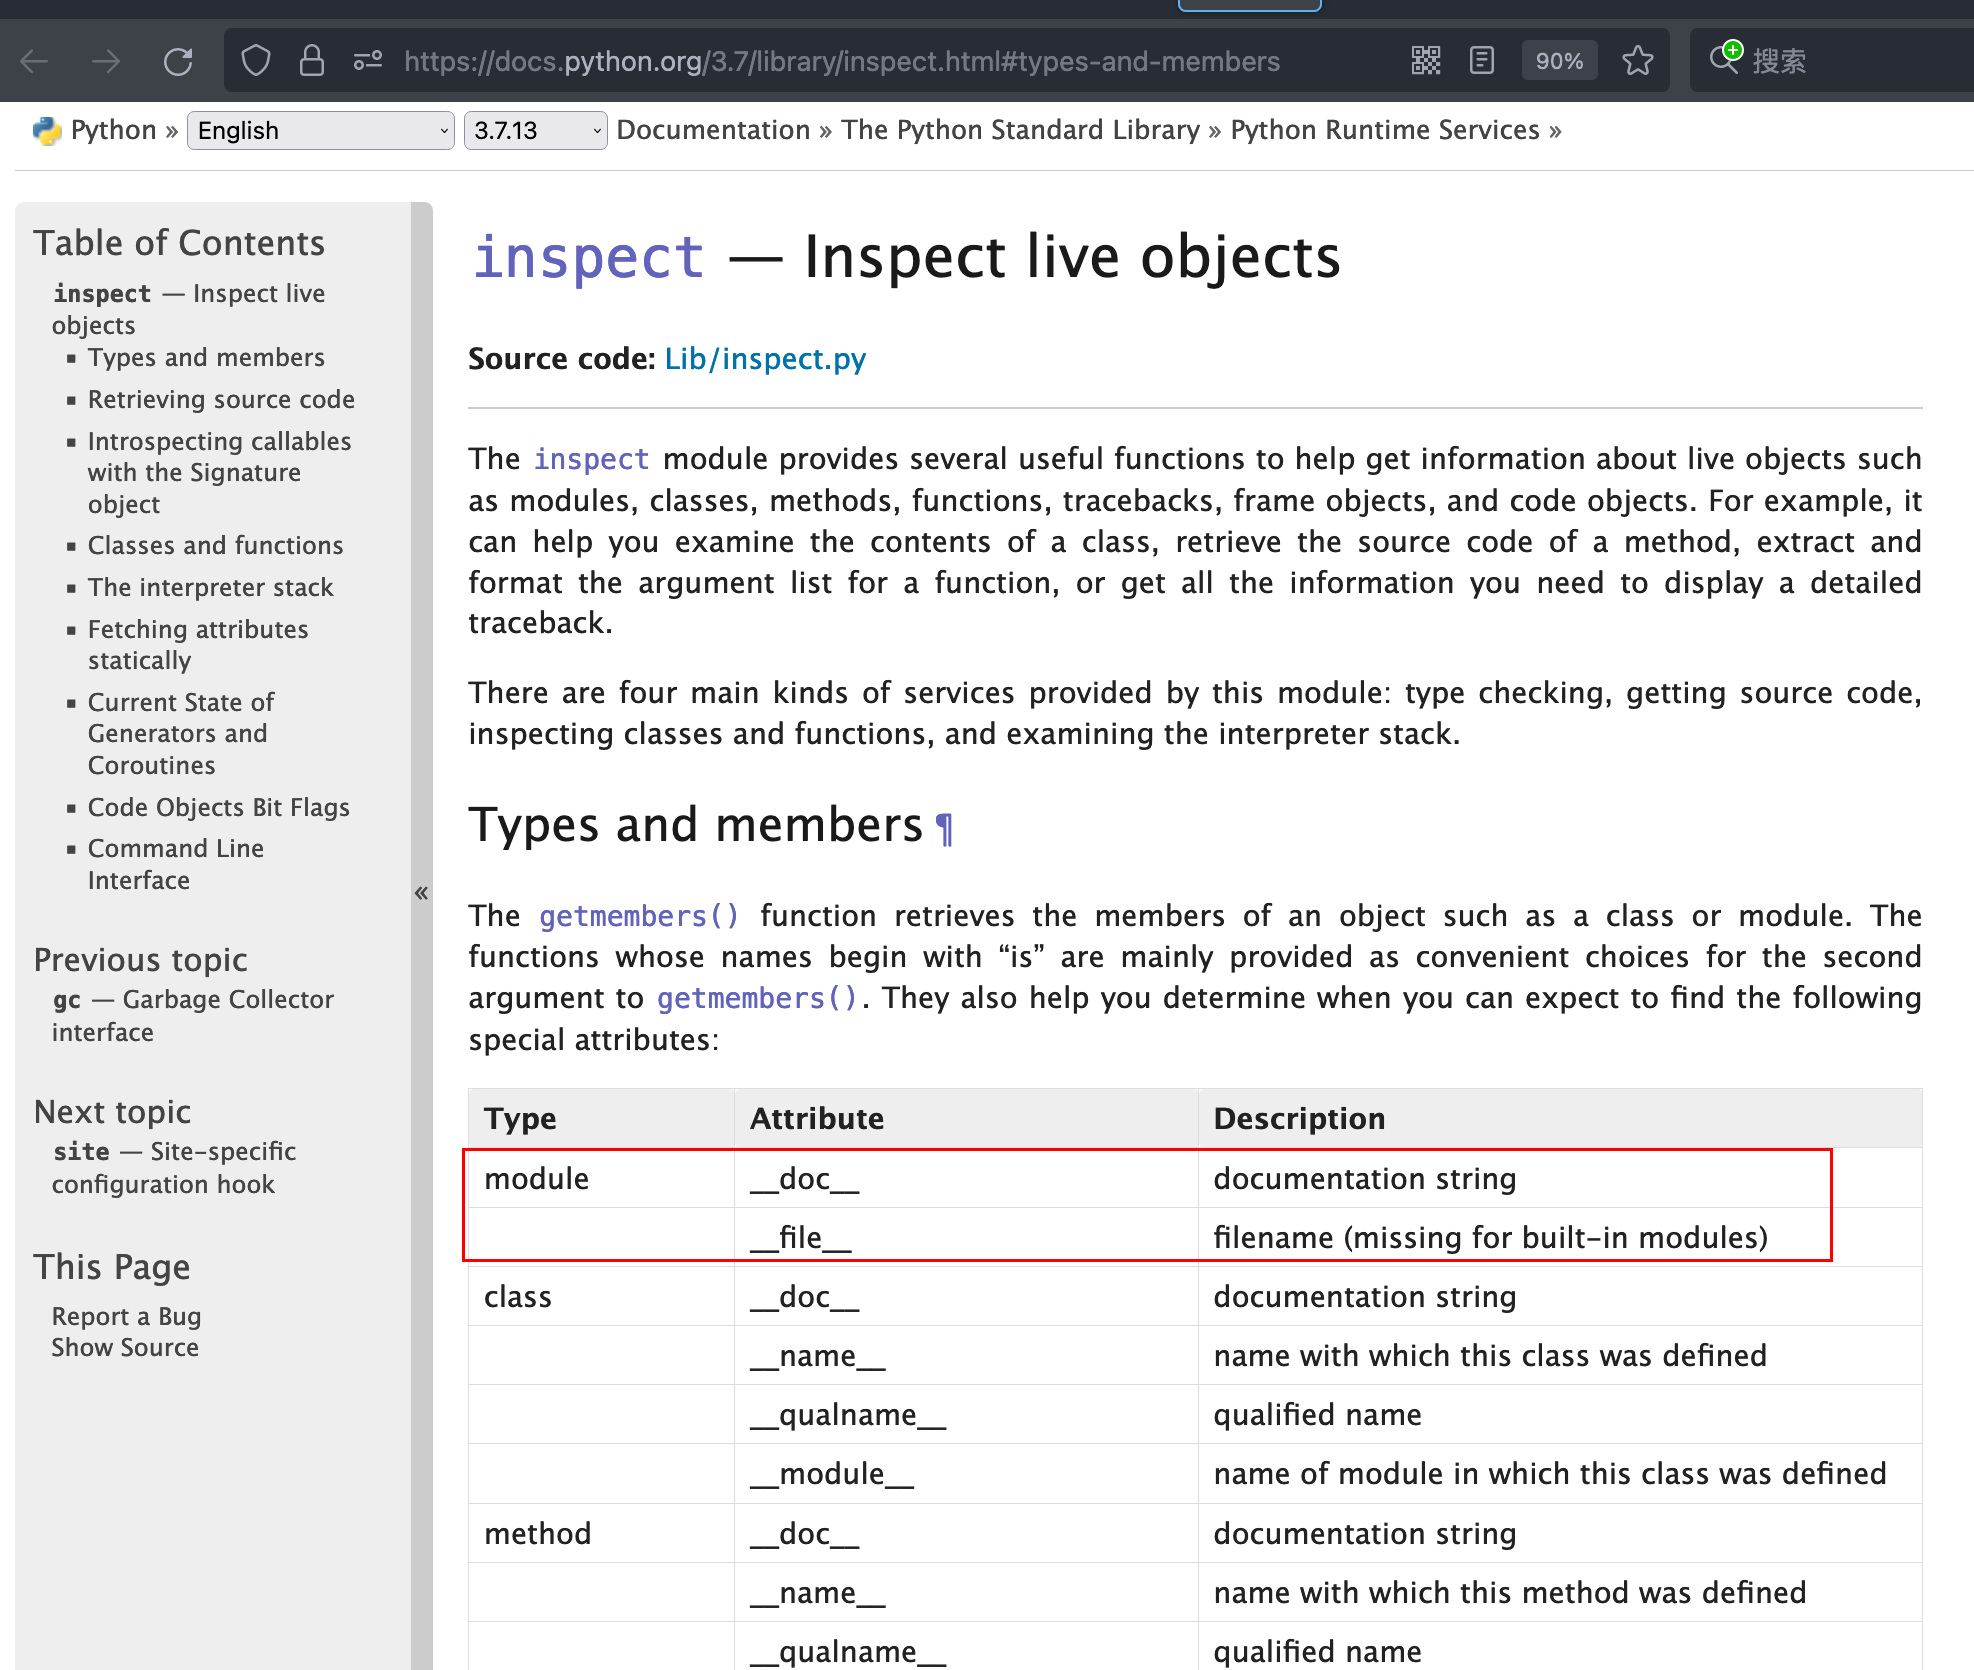Click the shield/security icon in address bar

point(258,61)
